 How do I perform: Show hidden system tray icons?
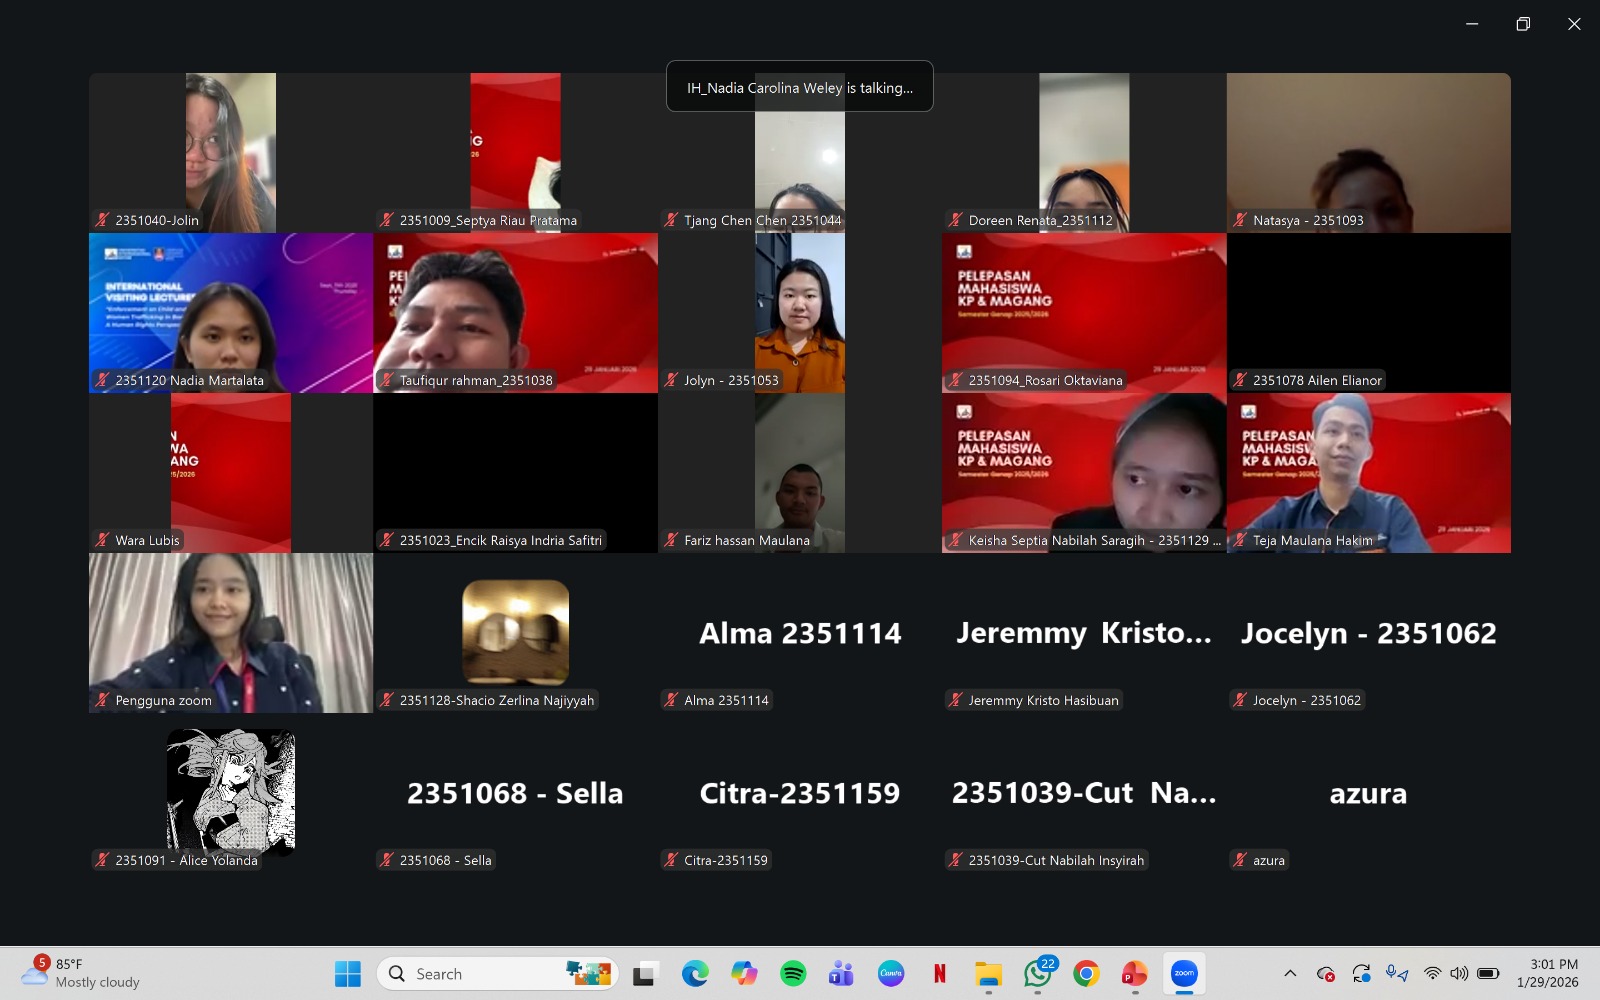[x=1290, y=974]
